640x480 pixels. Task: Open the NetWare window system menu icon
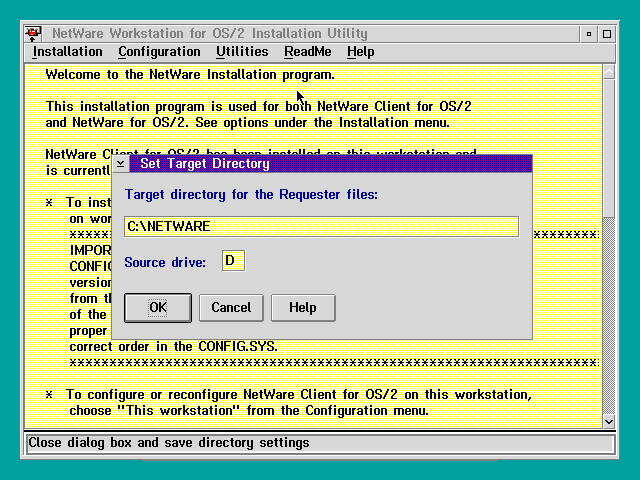click(x=33, y=33)
